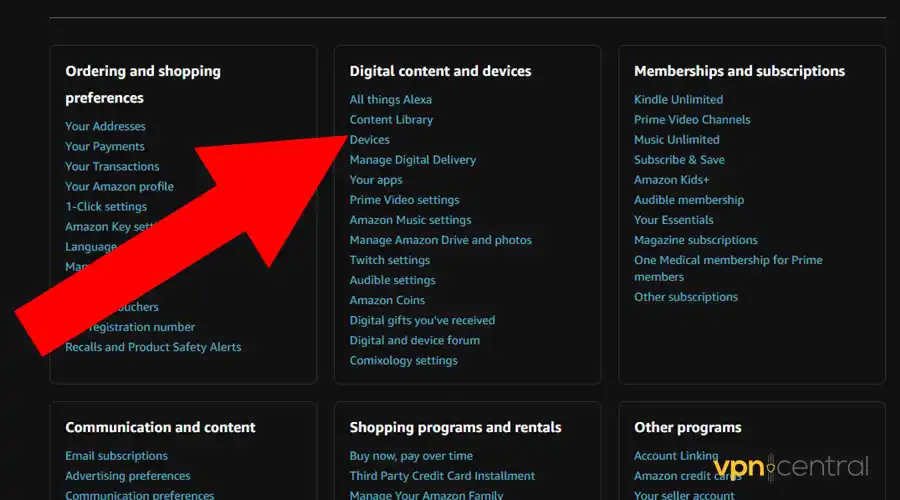
Task: Open Your apps link
Action: click(x=375, y=180)
